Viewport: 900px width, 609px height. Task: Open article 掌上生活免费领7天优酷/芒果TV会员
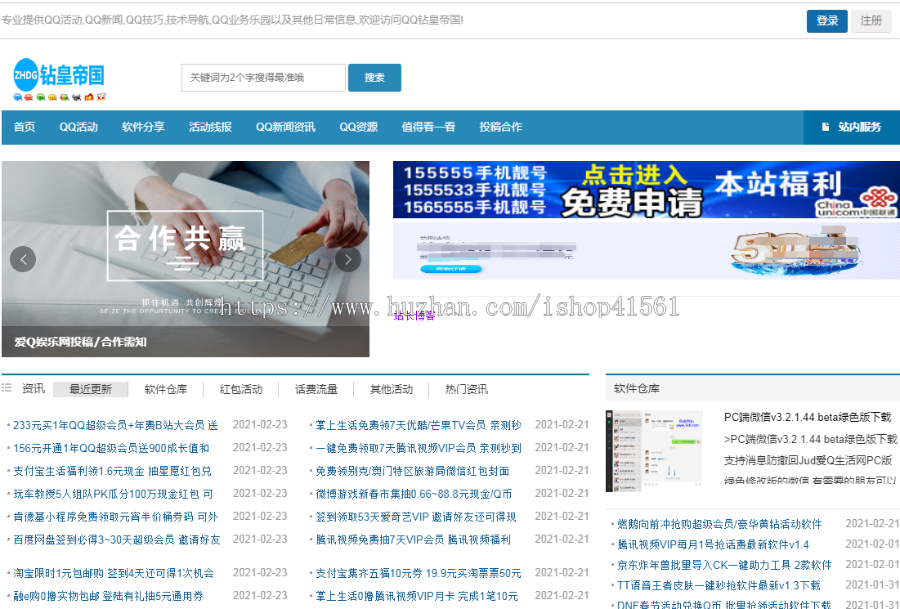(x=418, y=425)
